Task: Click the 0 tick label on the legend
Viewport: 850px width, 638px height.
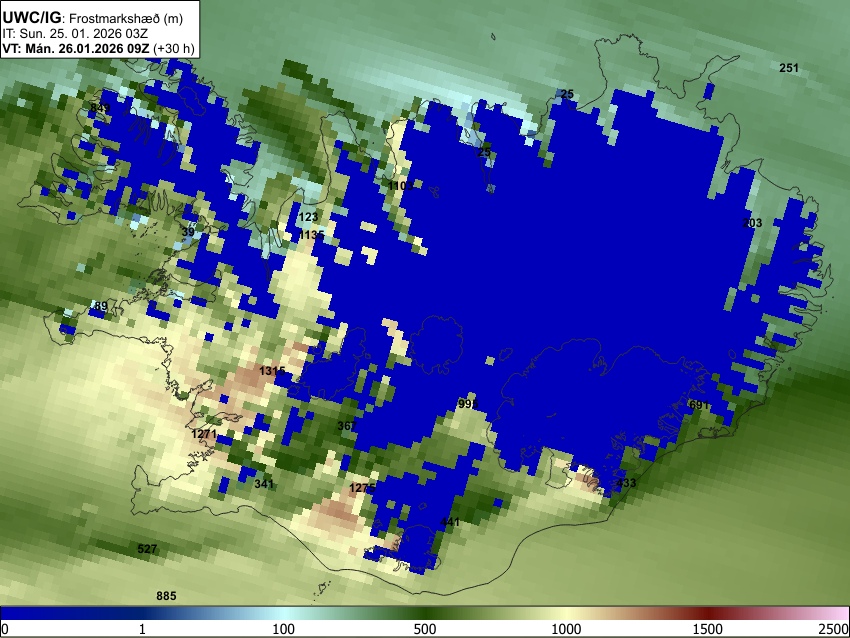Action: pyautogui.click(x=5, y=629)
